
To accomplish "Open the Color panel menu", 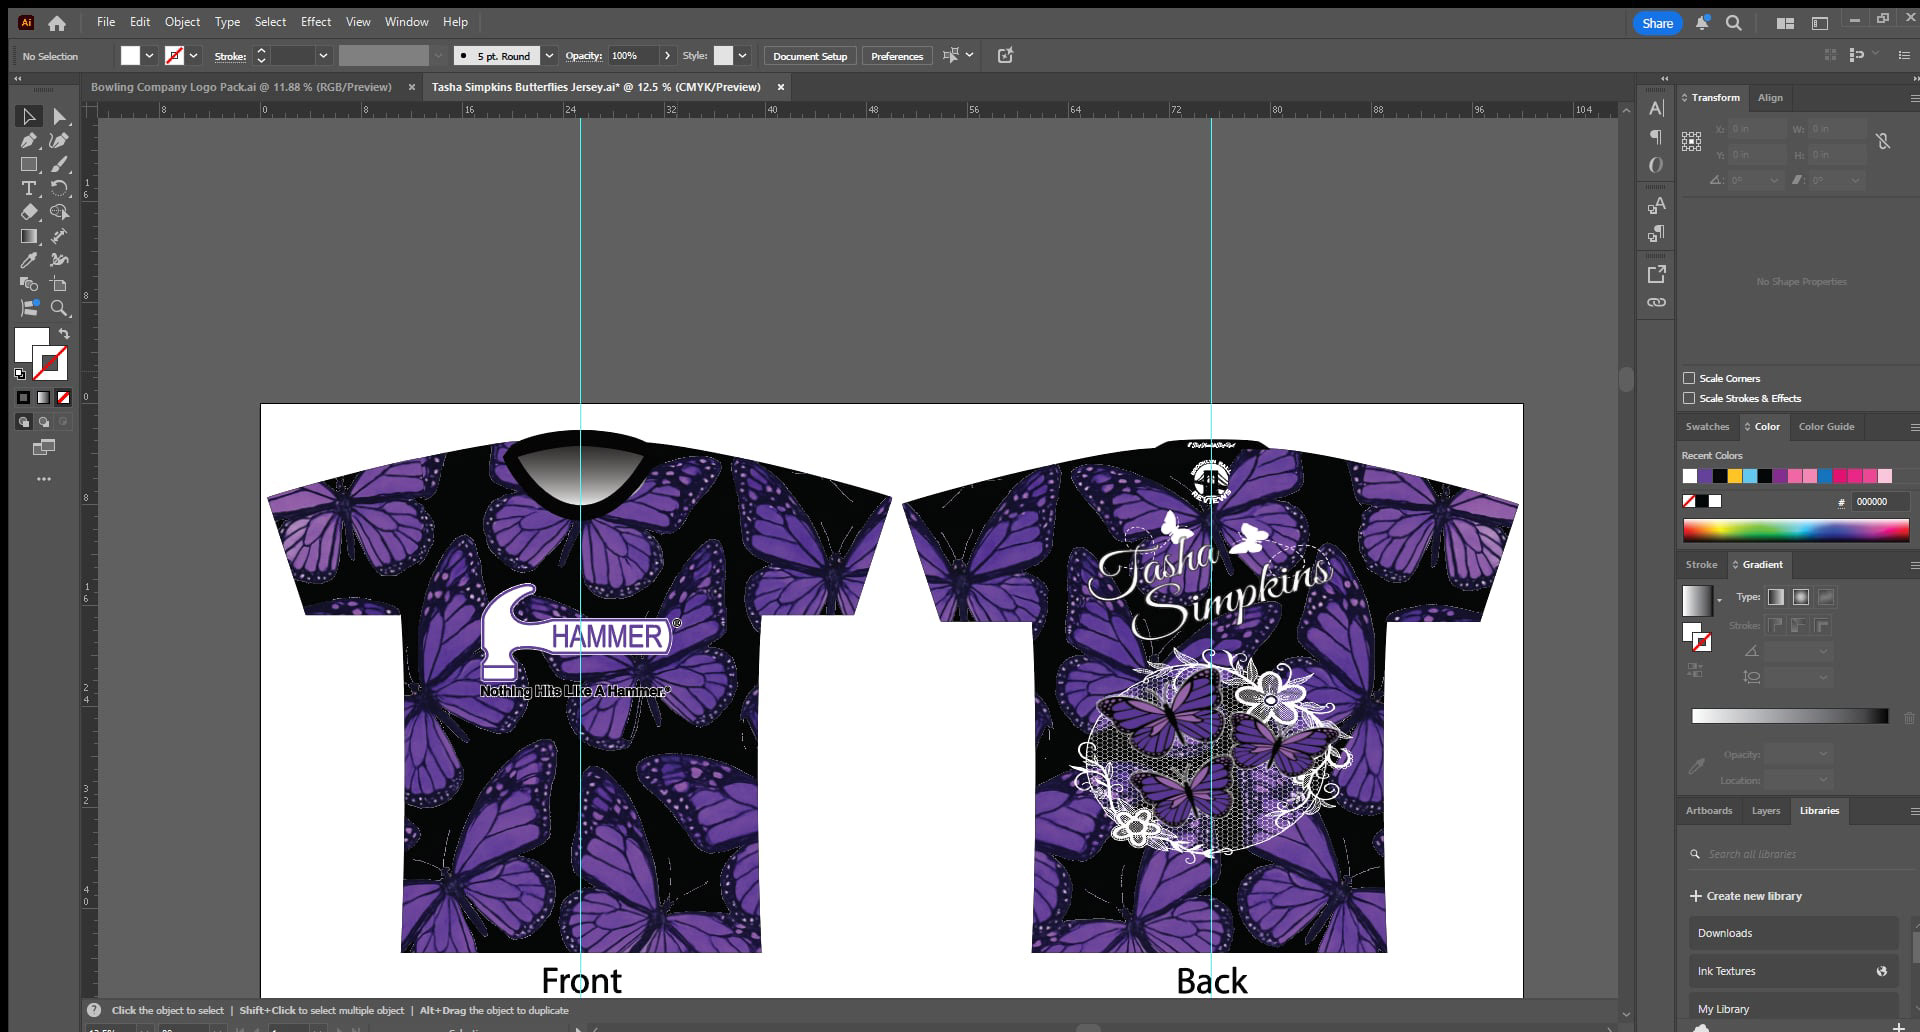I will [1914, 427].
